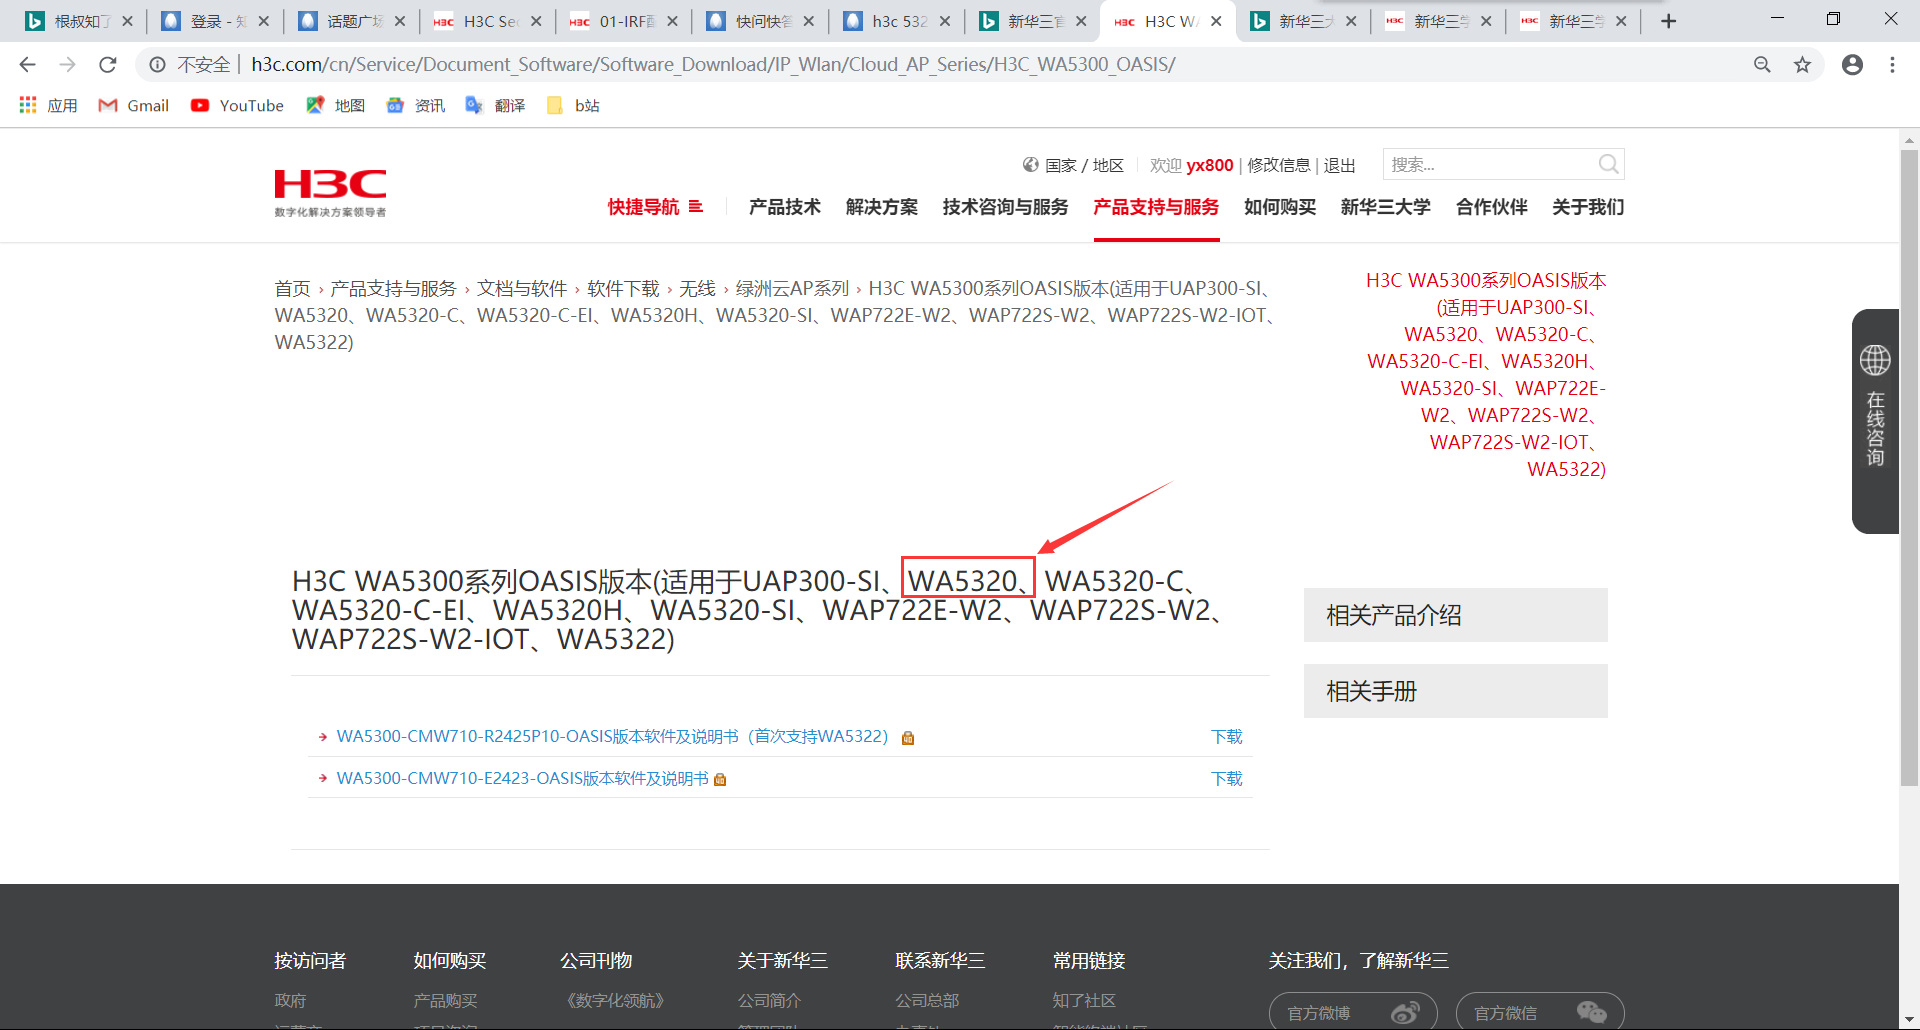Viewport: 1920px width, 1030px height.
Task: Open the 产品技术 menu
Action: pos(785,207)
